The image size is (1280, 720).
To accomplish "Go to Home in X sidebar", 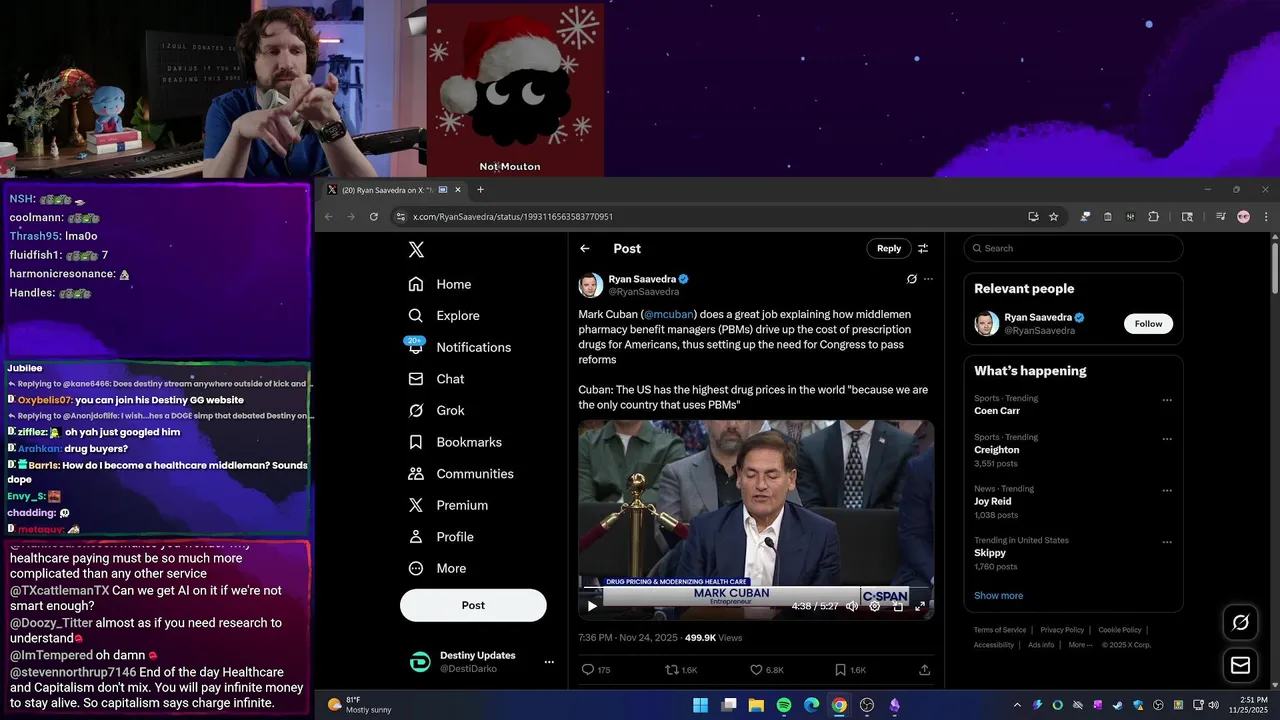I will click(440, 284).
